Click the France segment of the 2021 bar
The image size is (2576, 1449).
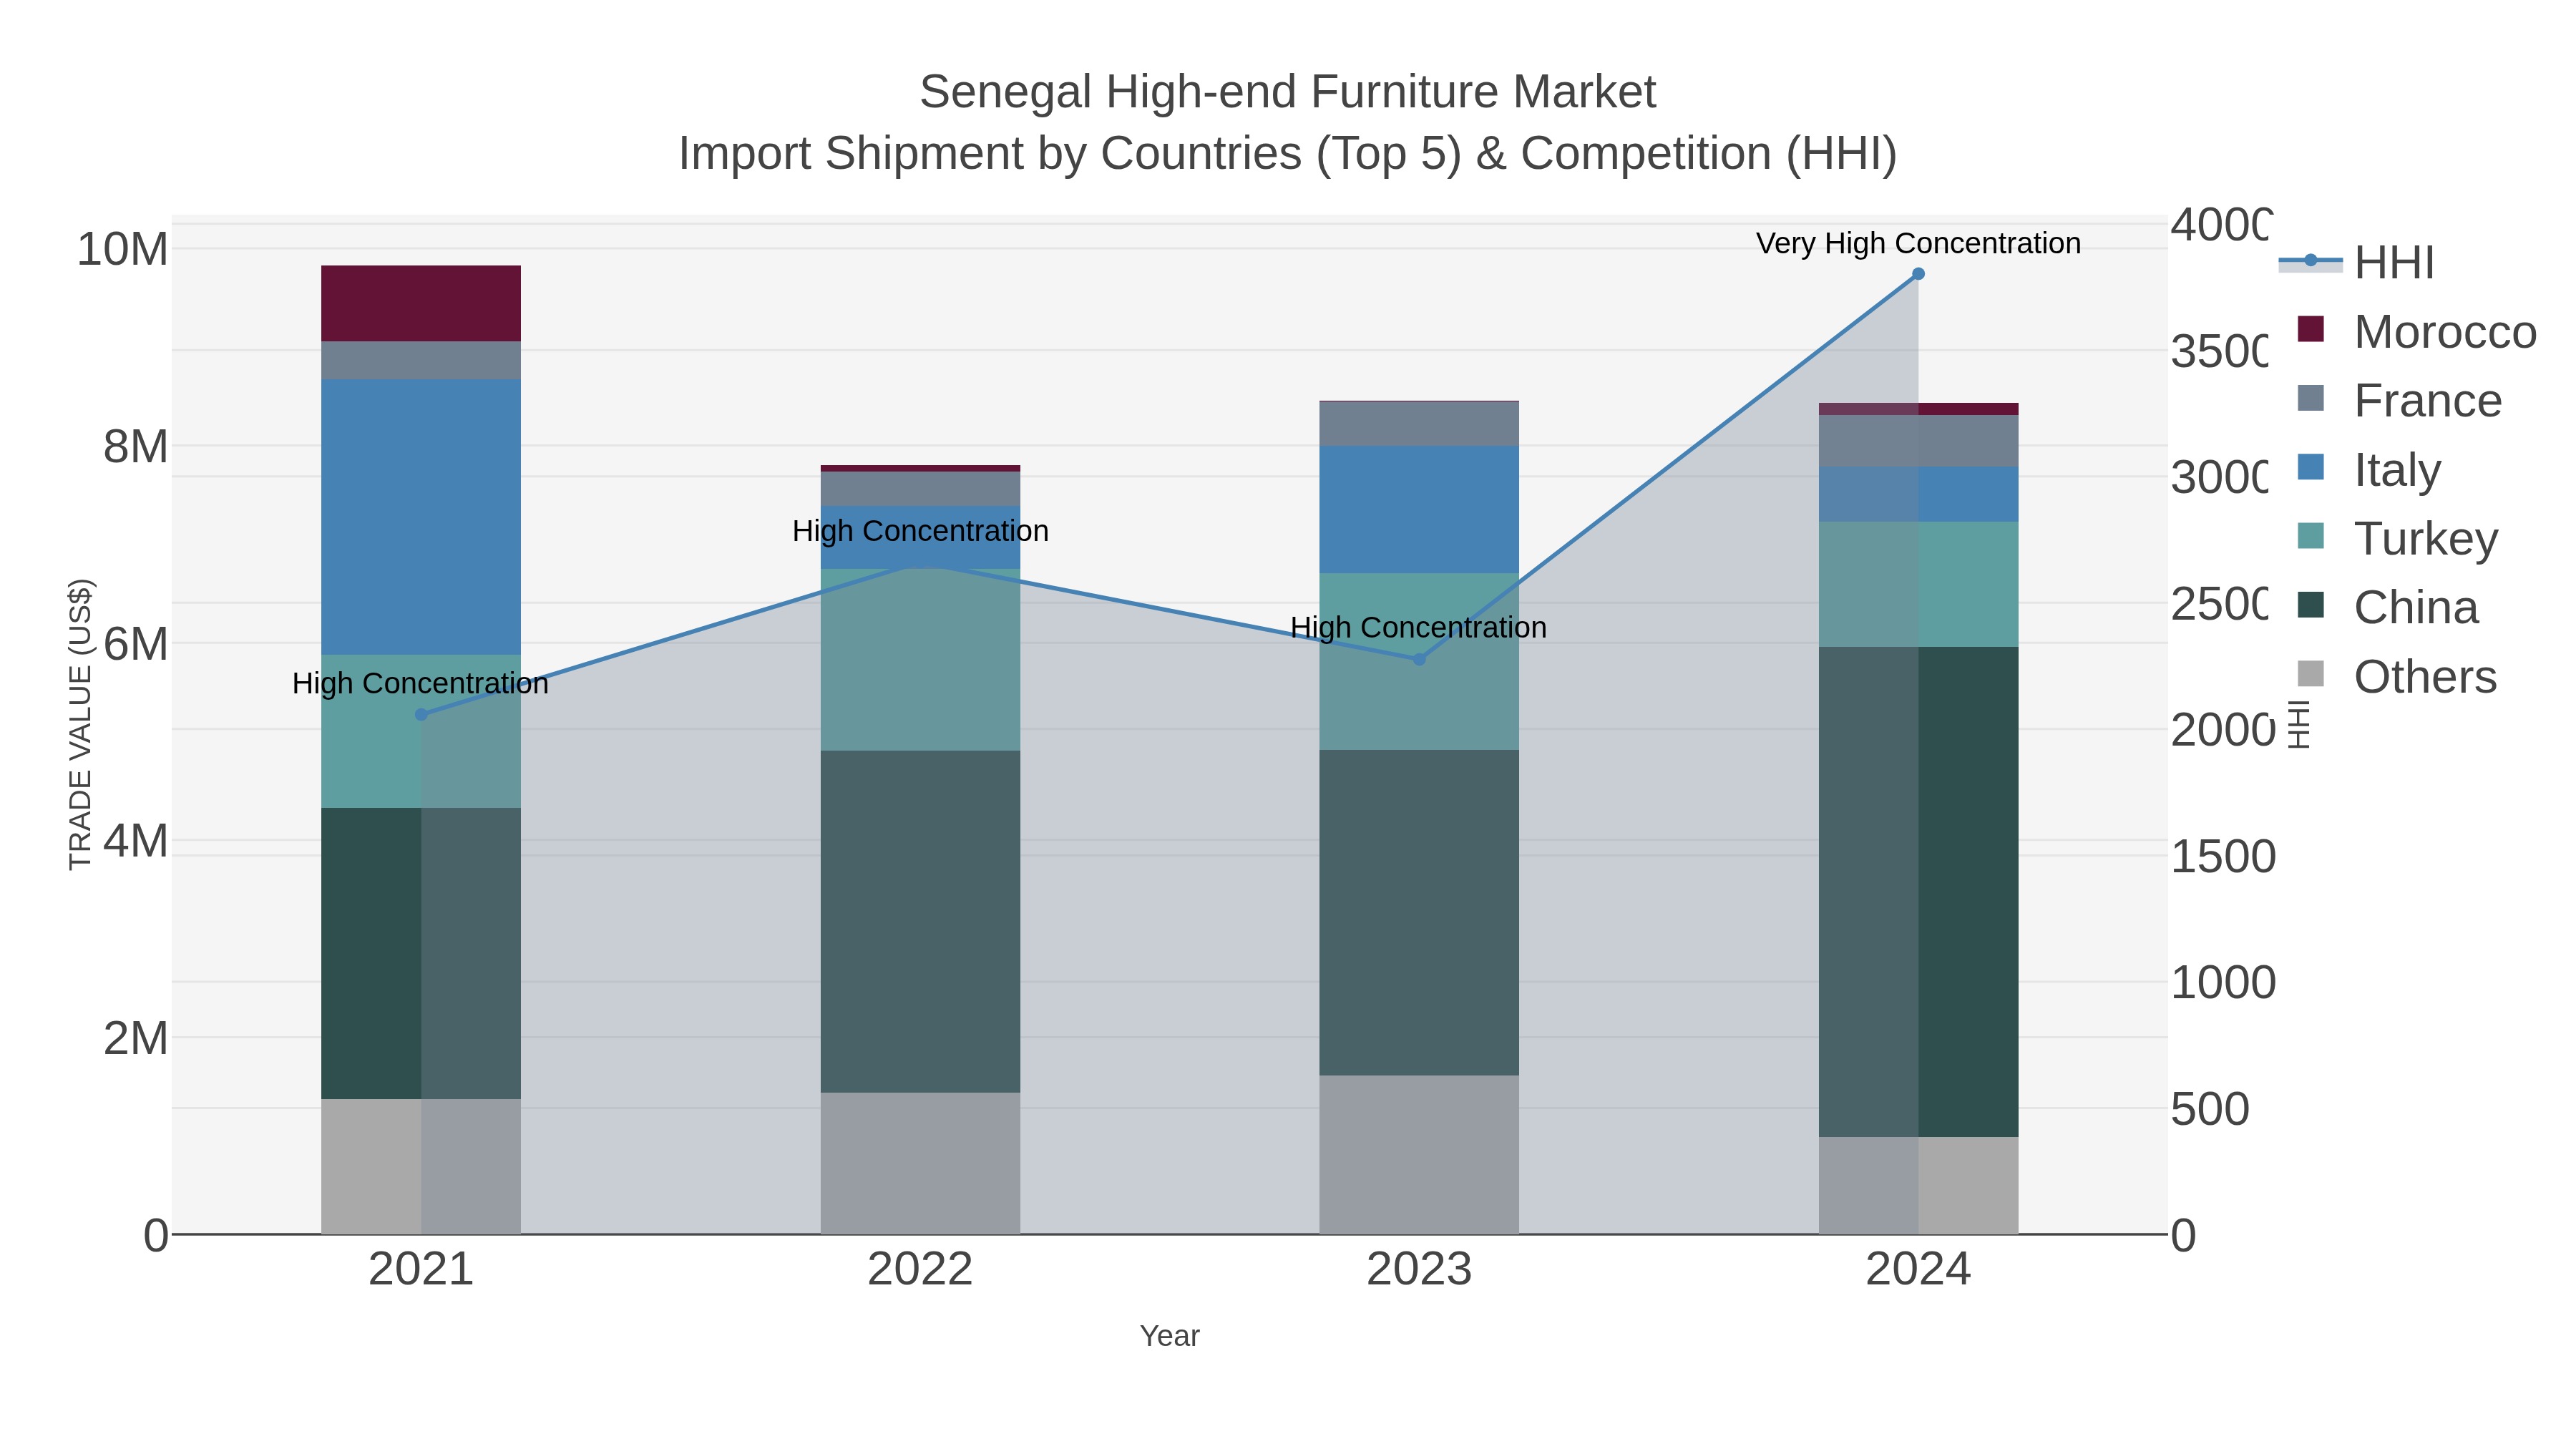point(421,361)
